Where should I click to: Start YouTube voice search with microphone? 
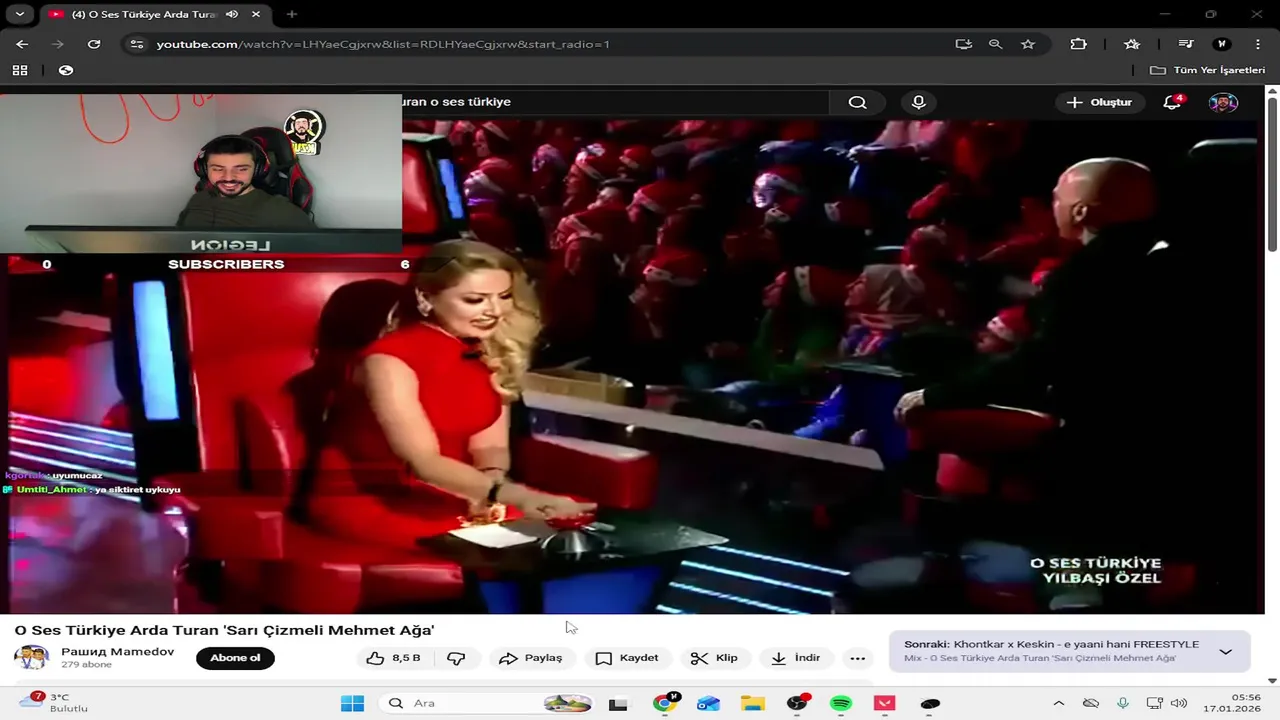point(919,102)
